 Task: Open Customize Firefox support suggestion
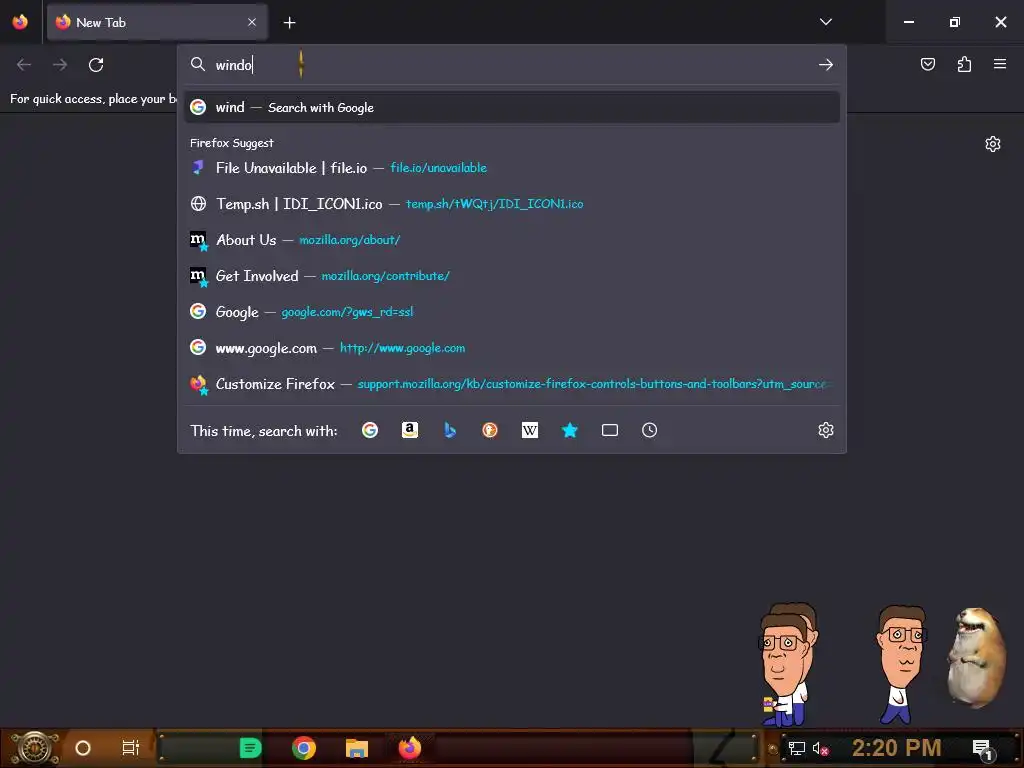point(512,383)
